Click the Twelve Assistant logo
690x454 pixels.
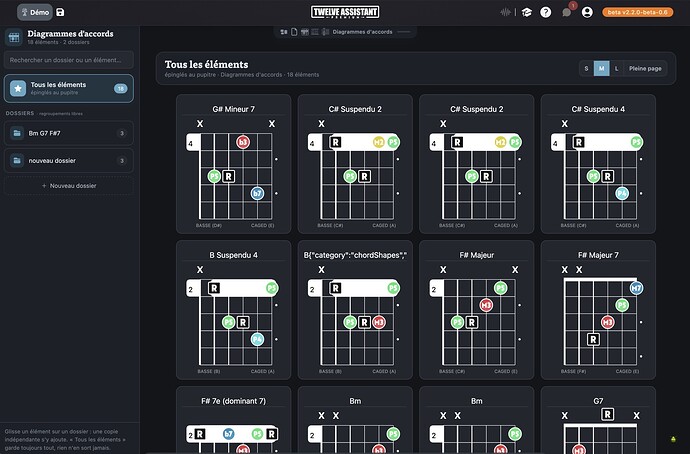(x=345, y=12)
